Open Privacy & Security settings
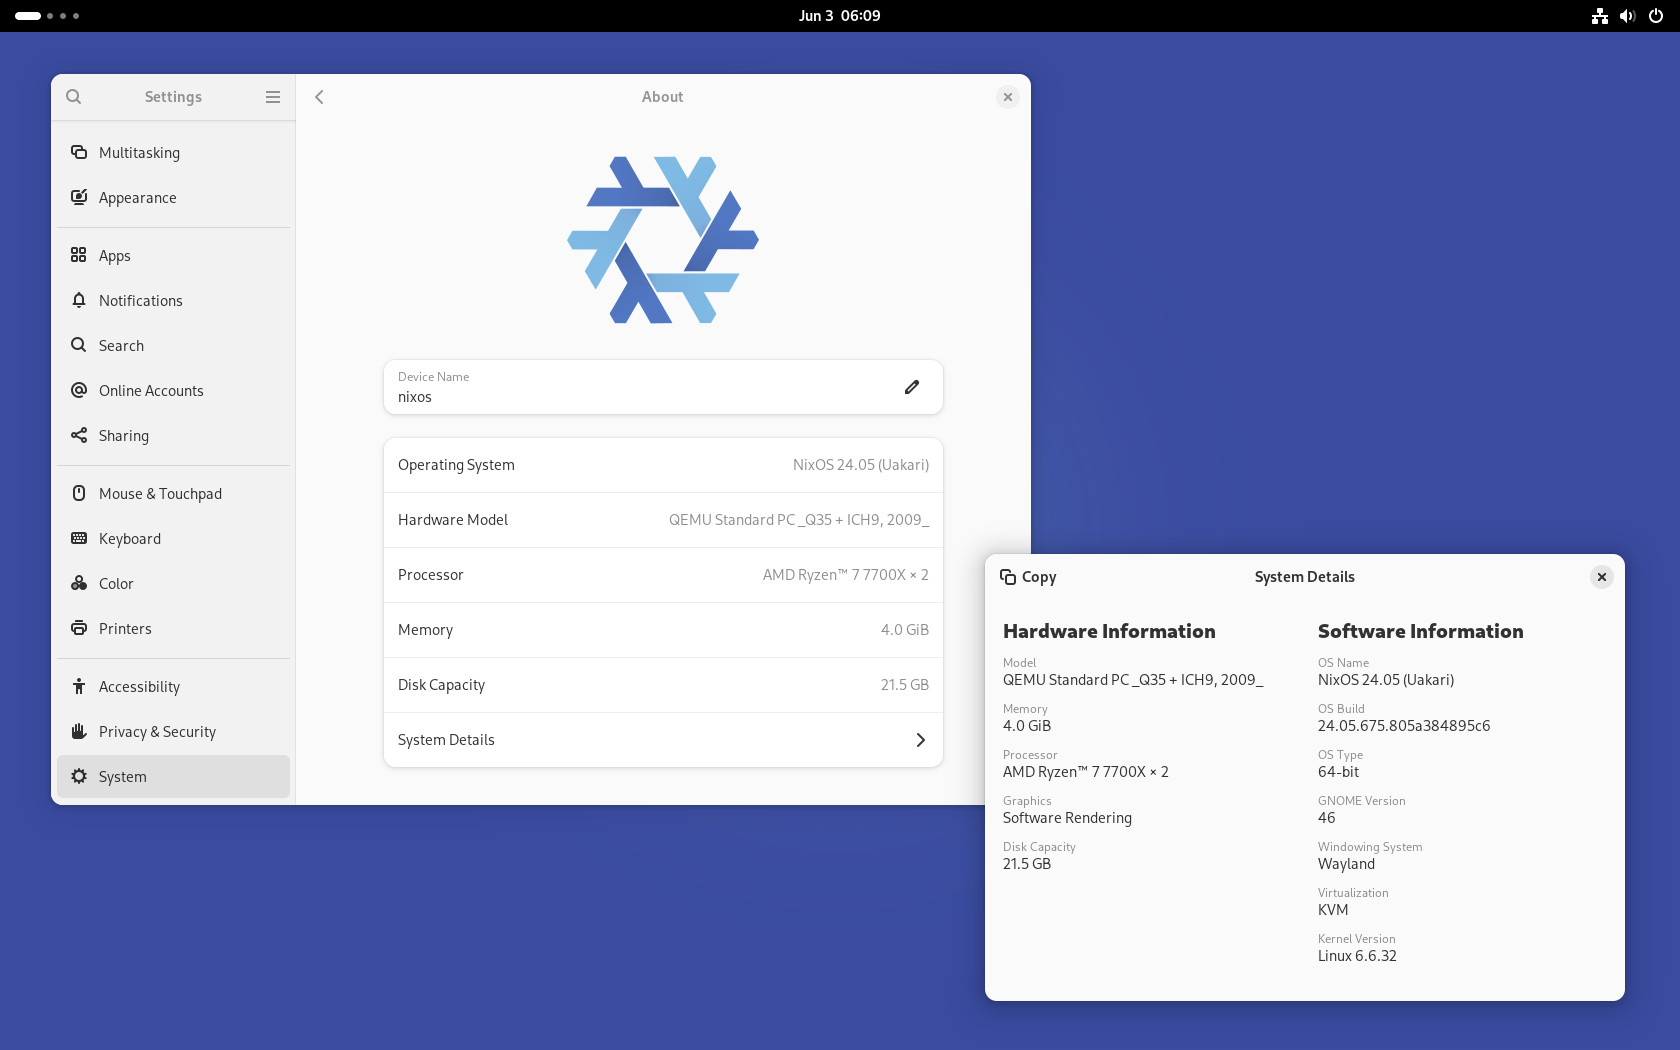The height and width of the screenshot is (1050, 1680). click(173, 731)
